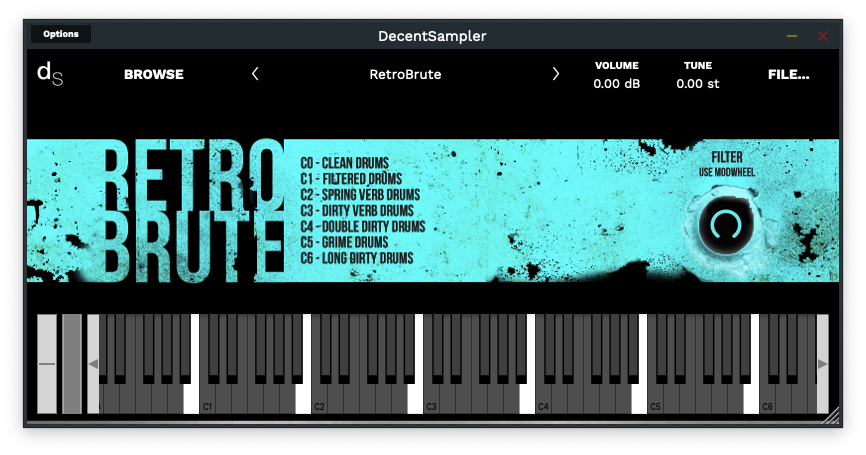Go to previous preset with left chevron
Viewport: 866px width, 455px height.
(255, 74)
